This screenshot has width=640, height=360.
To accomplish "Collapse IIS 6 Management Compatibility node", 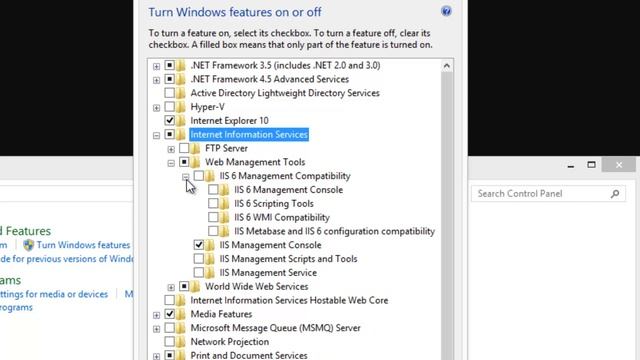I will click(x=186, y=177).
